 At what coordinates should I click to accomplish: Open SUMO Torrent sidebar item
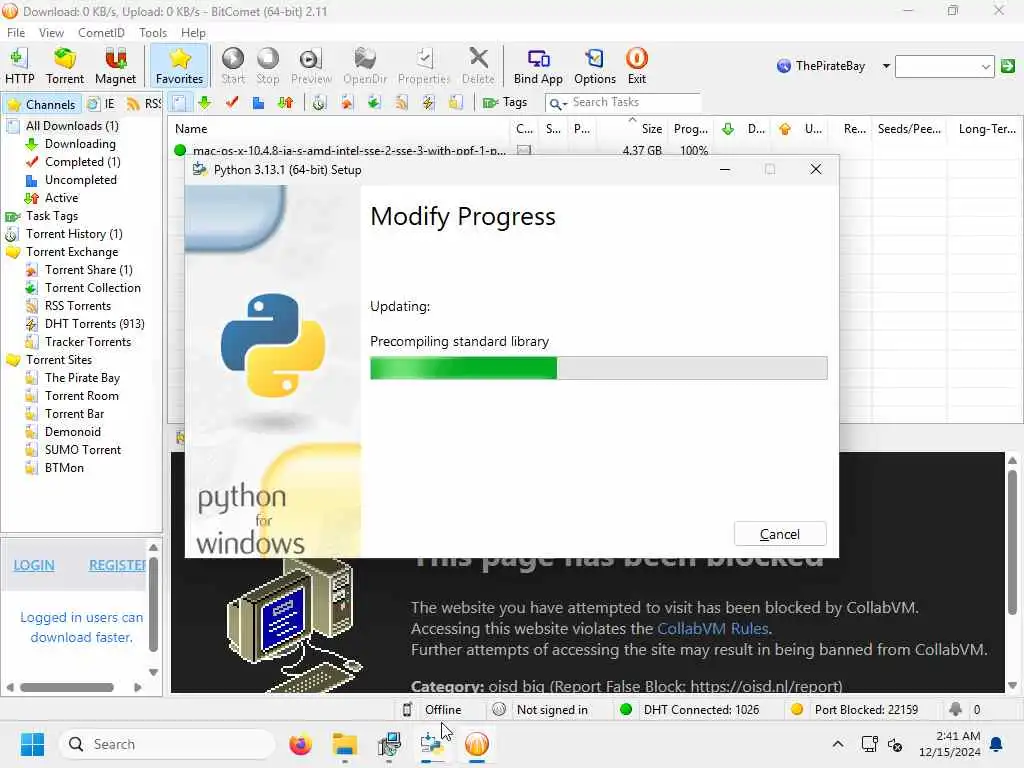coord(83,450)
